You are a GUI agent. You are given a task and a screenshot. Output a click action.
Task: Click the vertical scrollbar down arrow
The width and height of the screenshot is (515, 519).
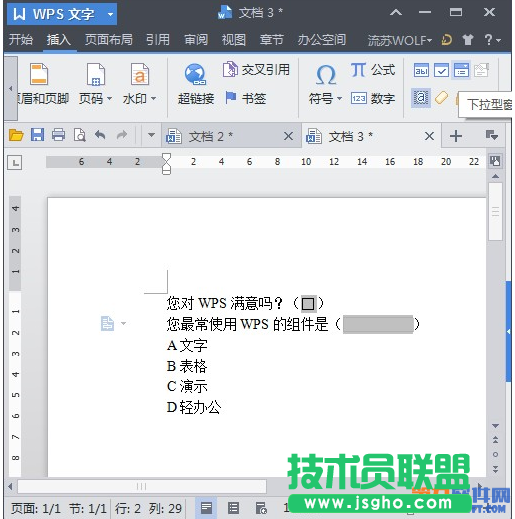point(496,426)
